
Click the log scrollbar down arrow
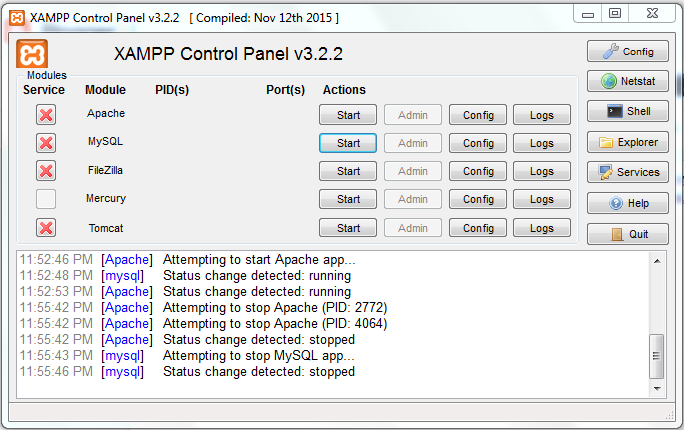[x=657, y=388]
